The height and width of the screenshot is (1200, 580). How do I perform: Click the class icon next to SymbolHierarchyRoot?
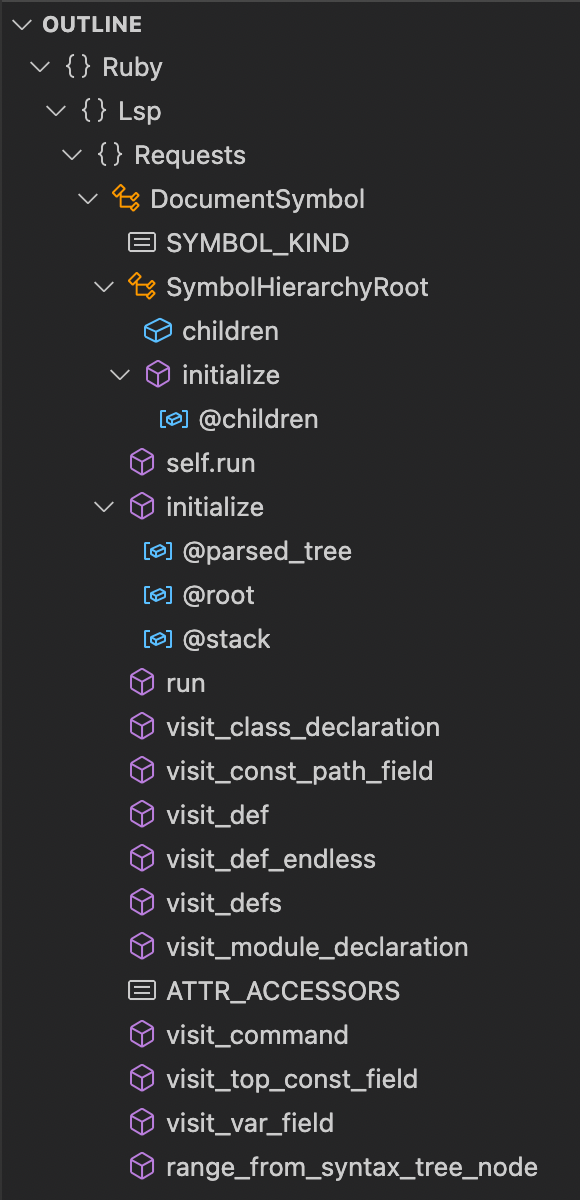[140, 286]
